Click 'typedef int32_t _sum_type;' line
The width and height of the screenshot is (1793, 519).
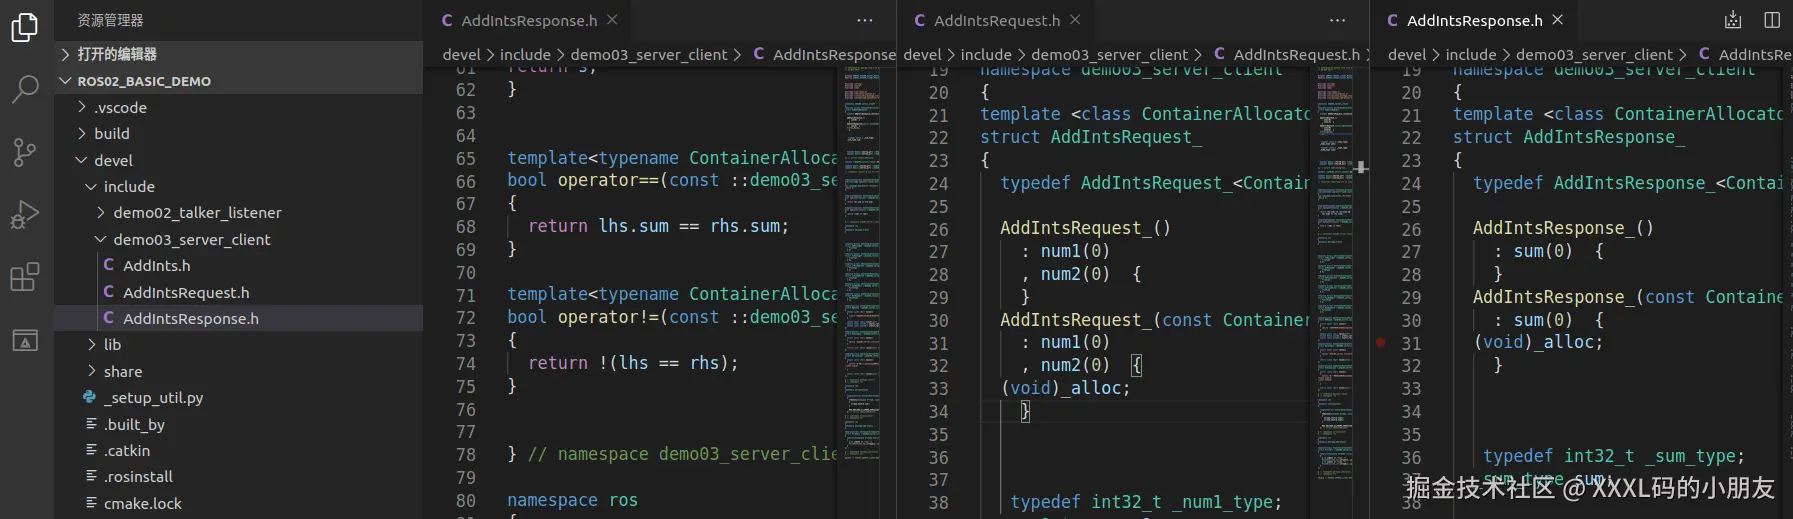(x=1614, y=456)
